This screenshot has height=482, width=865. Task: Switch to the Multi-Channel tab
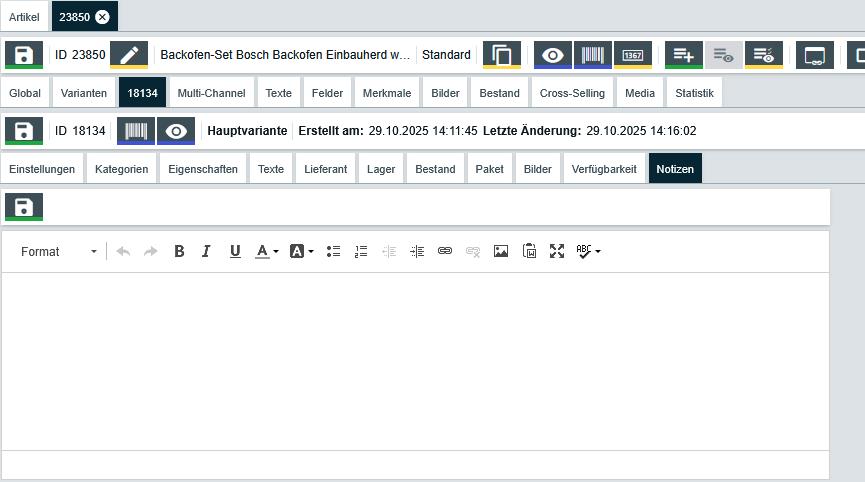point(211,93)
